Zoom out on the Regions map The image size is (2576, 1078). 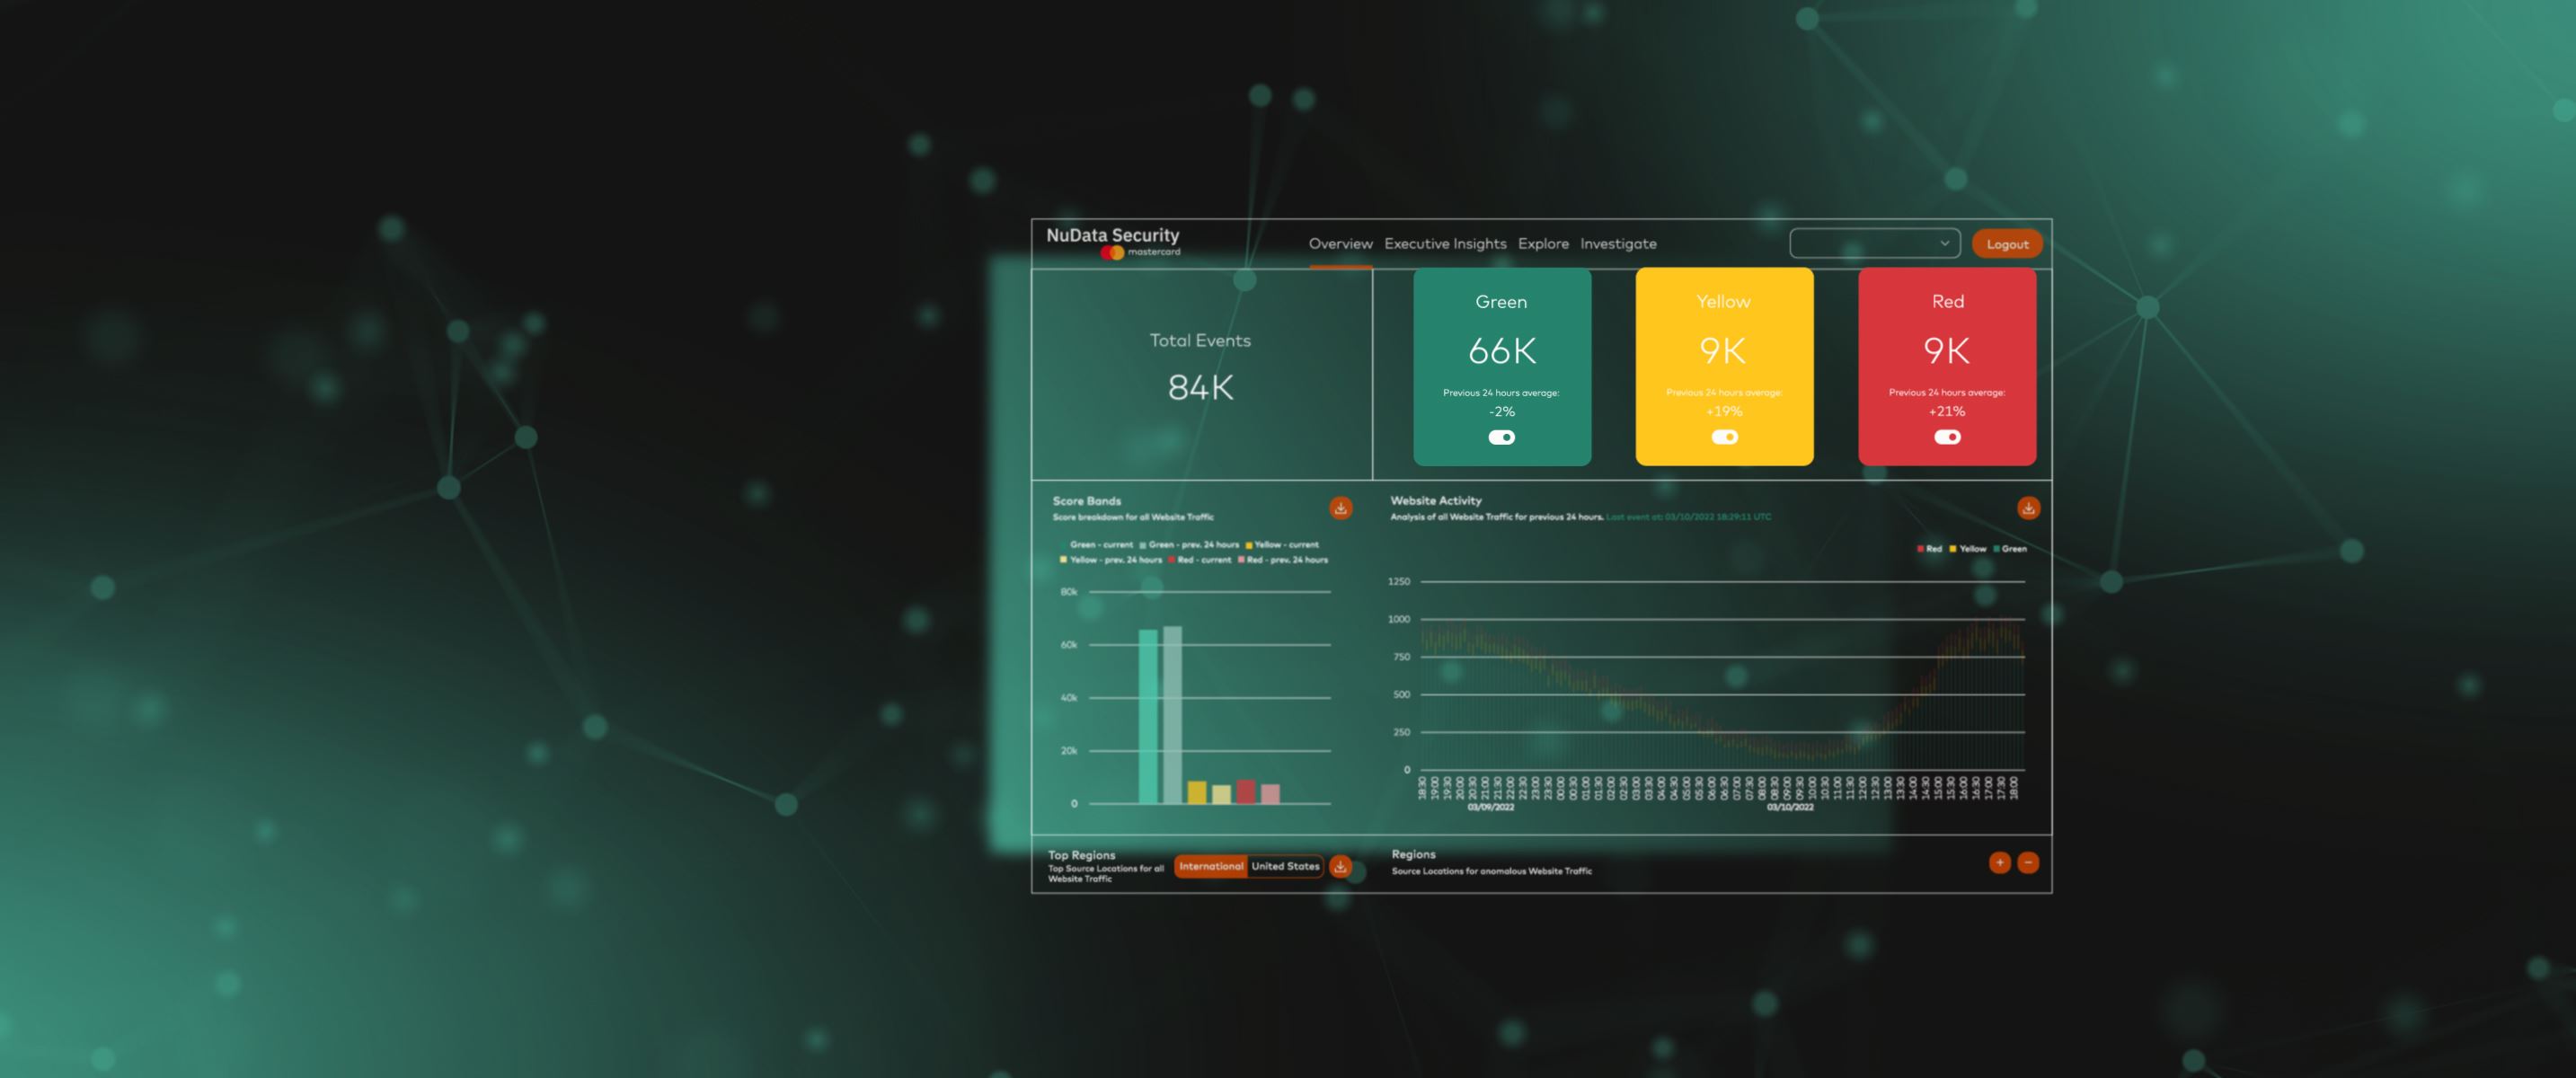[2028, 862]
